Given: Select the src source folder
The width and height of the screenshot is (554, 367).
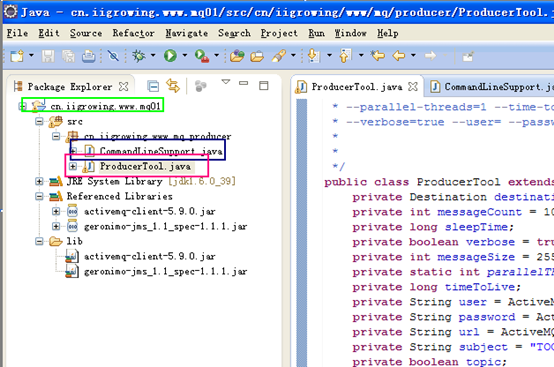Looking at the screenshot, I should pos(75,122).
